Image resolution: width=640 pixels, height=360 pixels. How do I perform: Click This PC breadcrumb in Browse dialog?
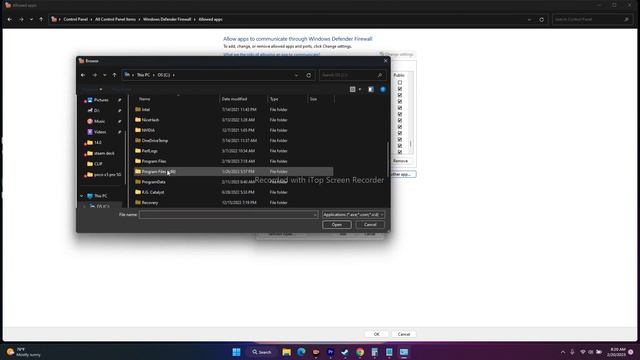coord(143,75)
